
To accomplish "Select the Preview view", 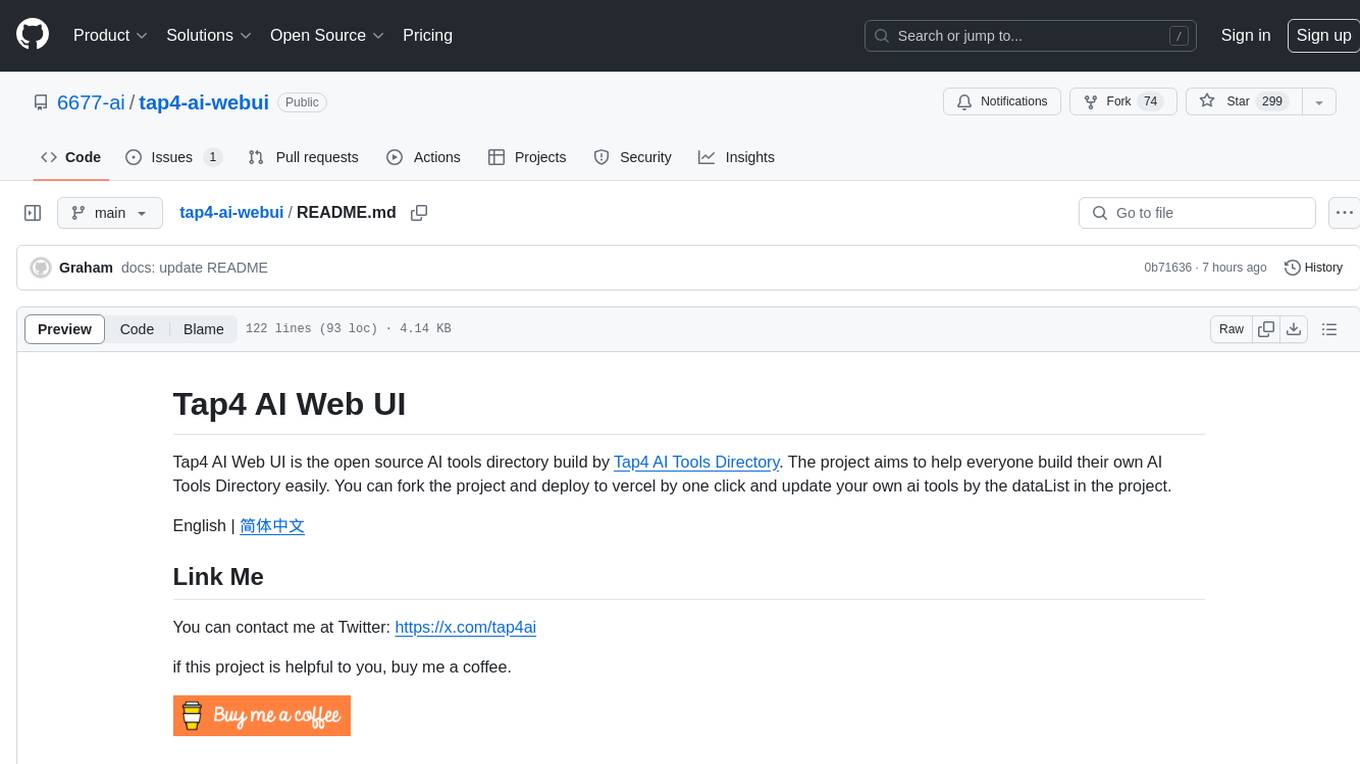I will point(65,329).
